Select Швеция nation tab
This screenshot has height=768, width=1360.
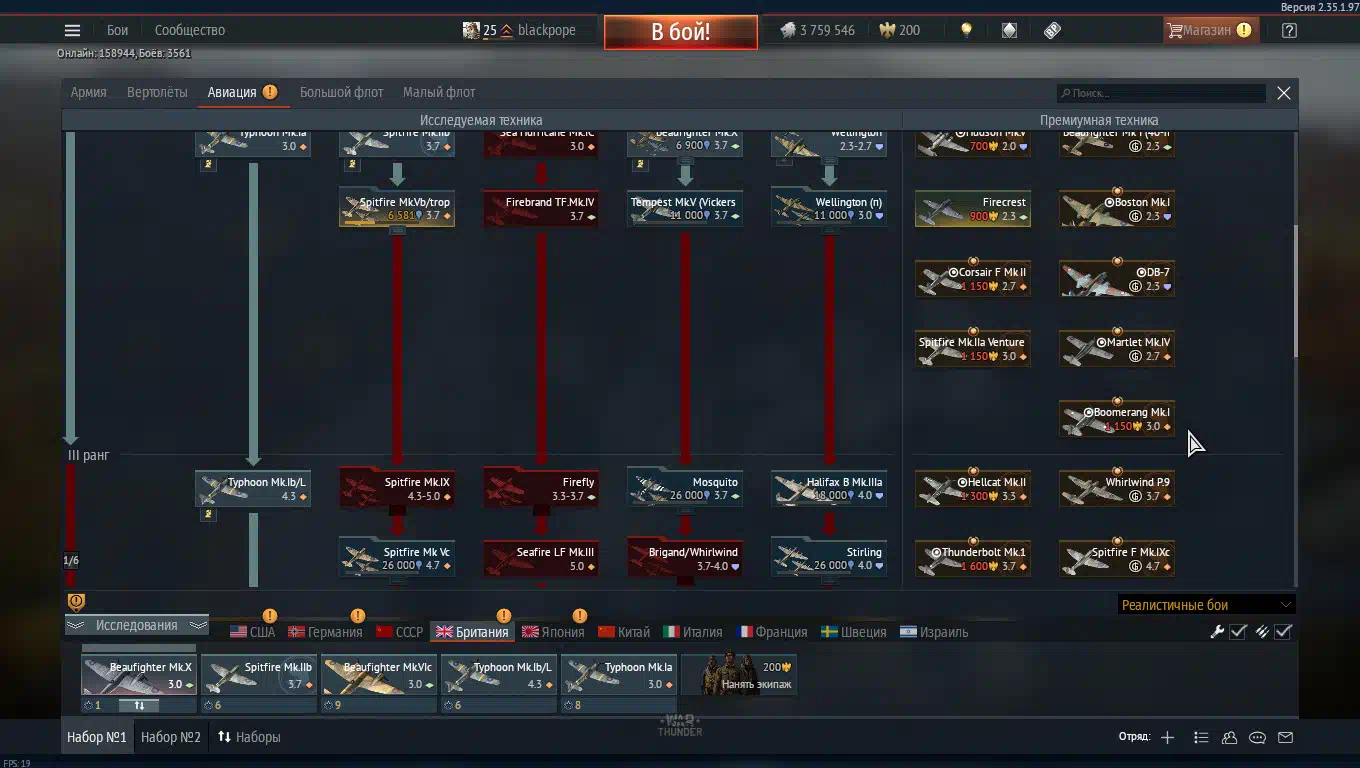[x=853, y=632]
